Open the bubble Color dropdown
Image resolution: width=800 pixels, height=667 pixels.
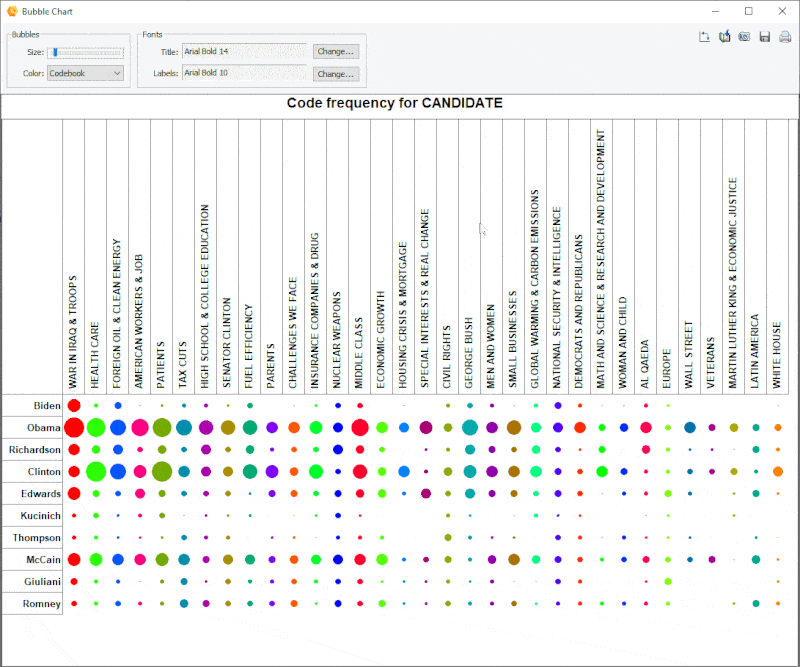86,73
